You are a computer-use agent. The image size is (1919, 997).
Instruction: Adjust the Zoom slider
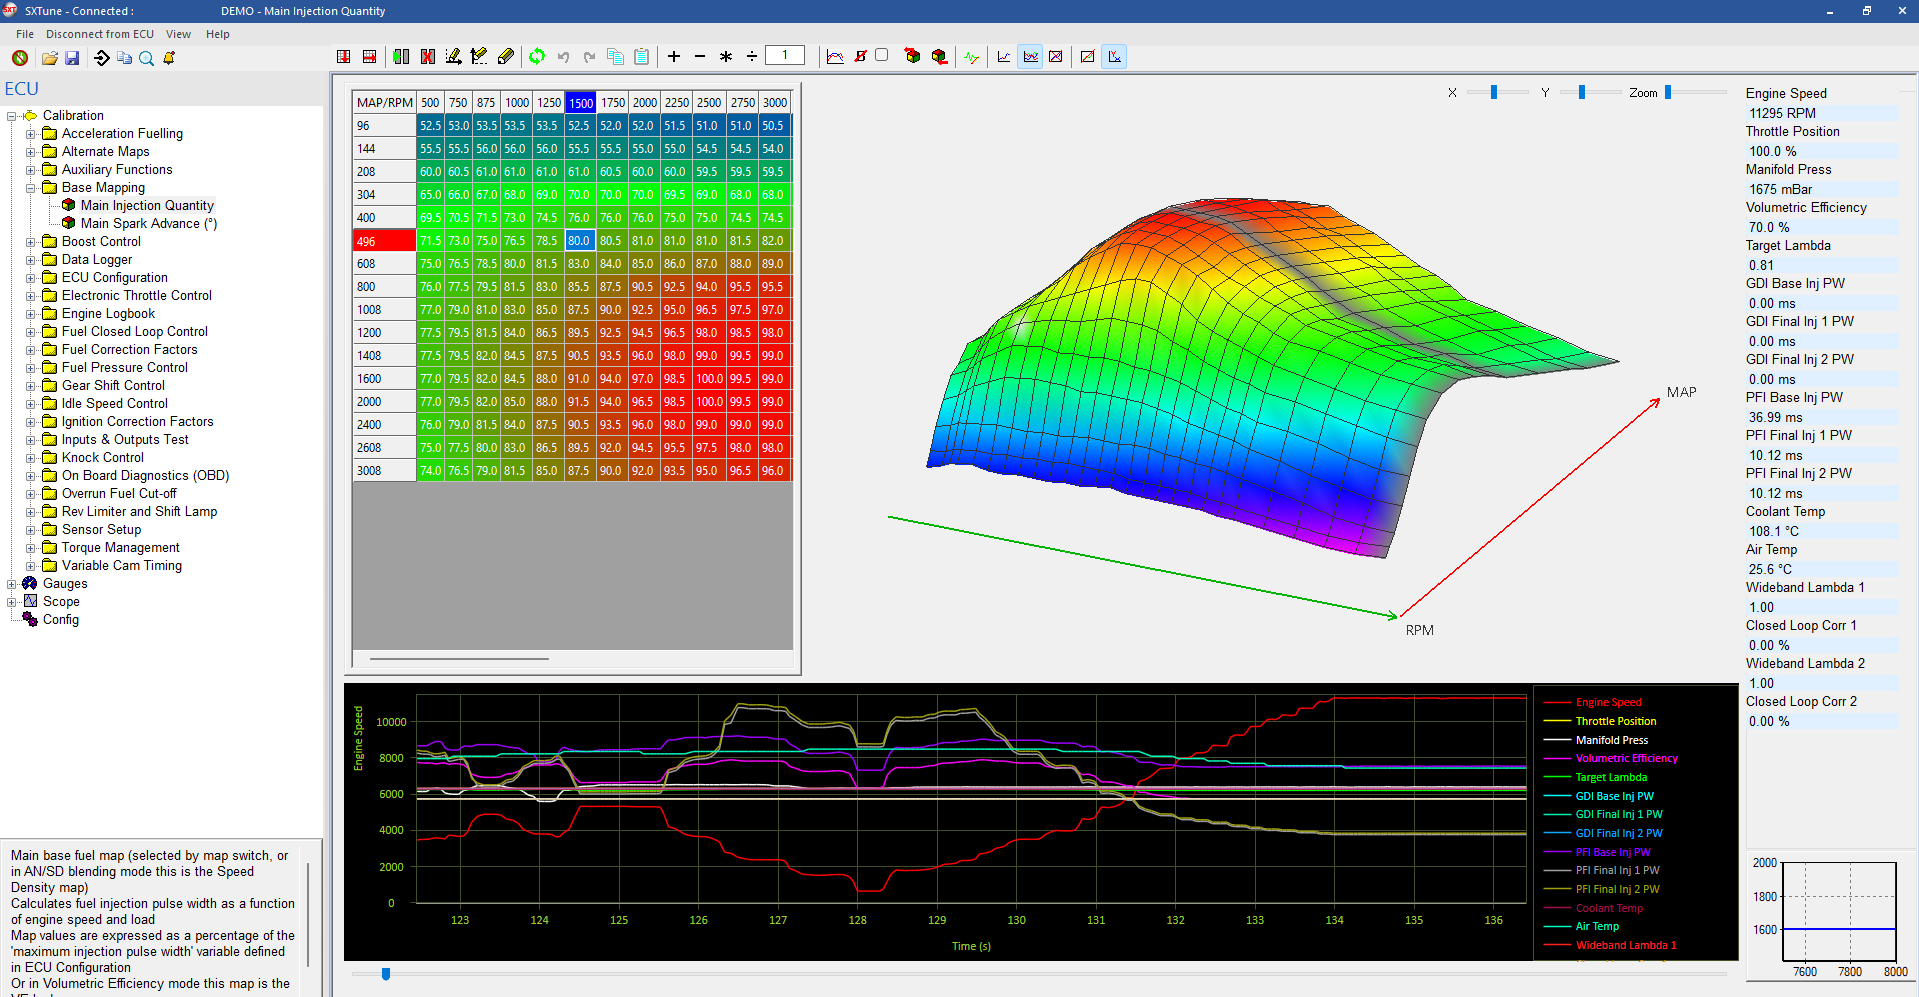click(1667, 92)
